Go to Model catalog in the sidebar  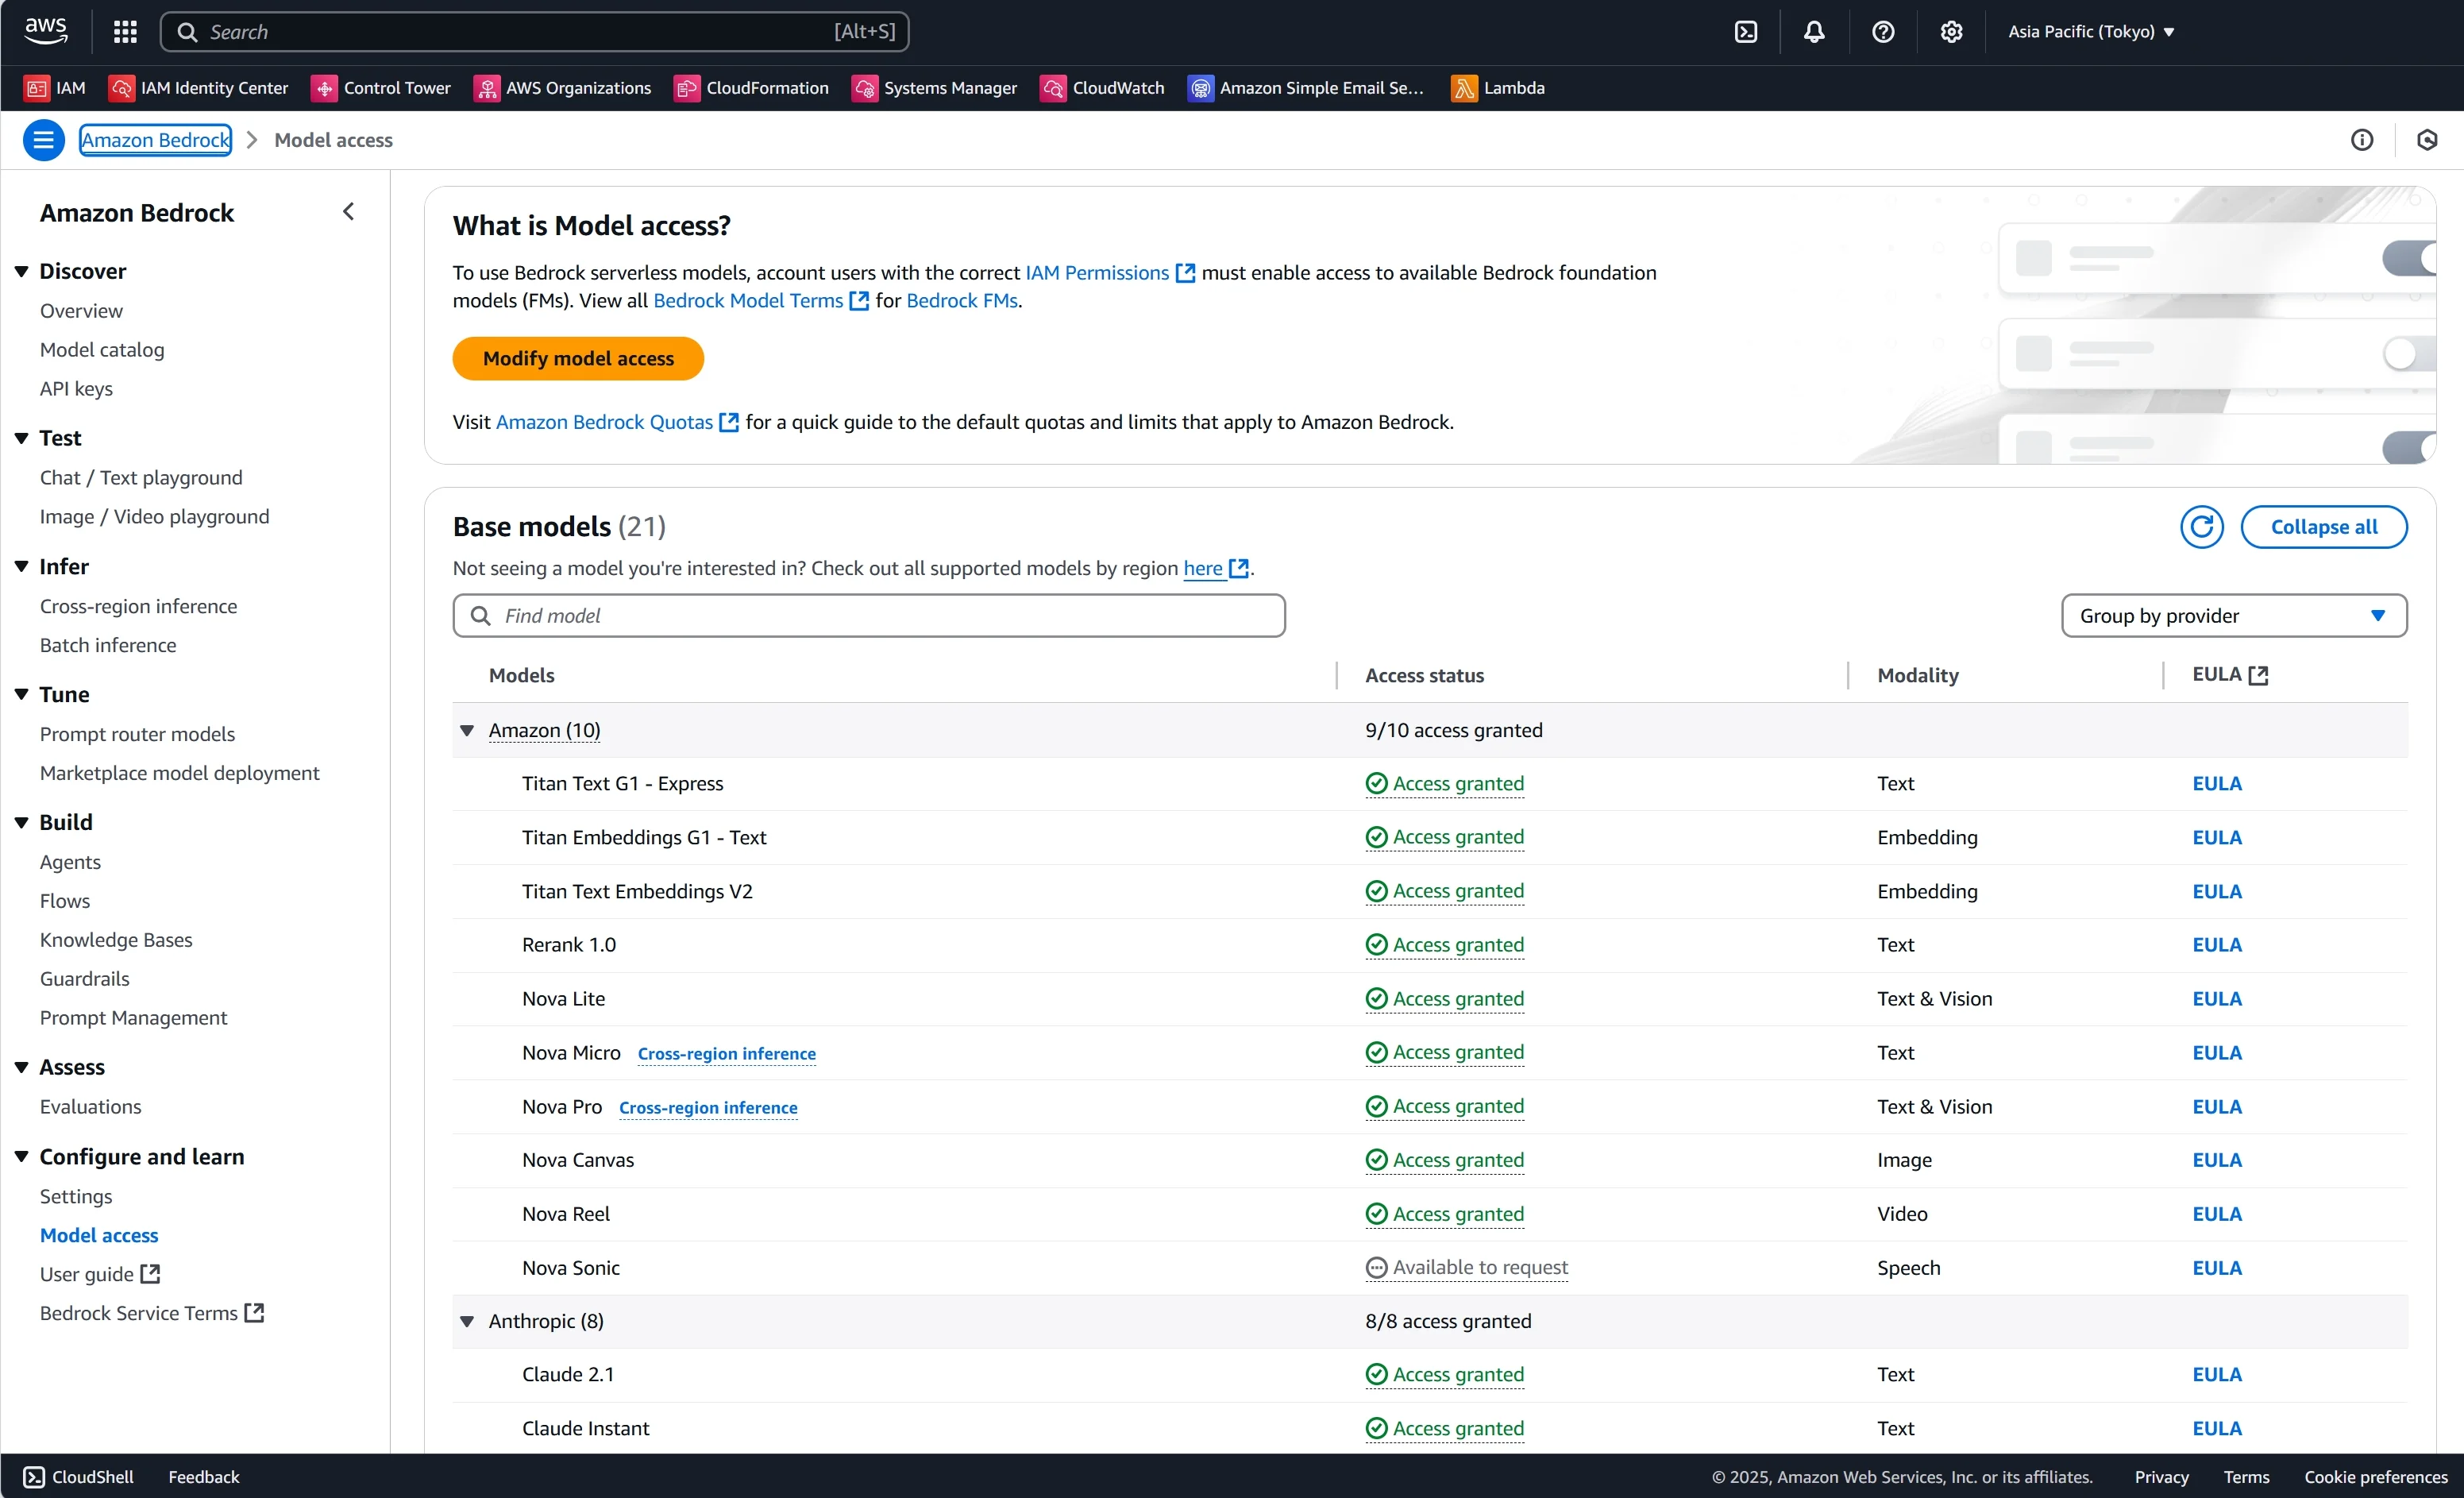102,350
